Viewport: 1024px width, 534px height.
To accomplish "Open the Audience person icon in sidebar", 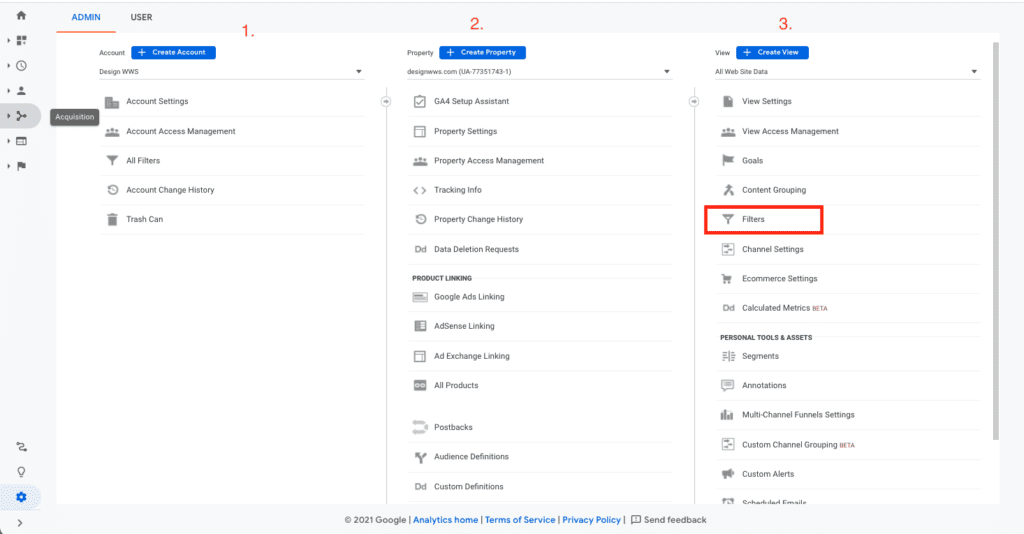I will [x=22, y=91].
